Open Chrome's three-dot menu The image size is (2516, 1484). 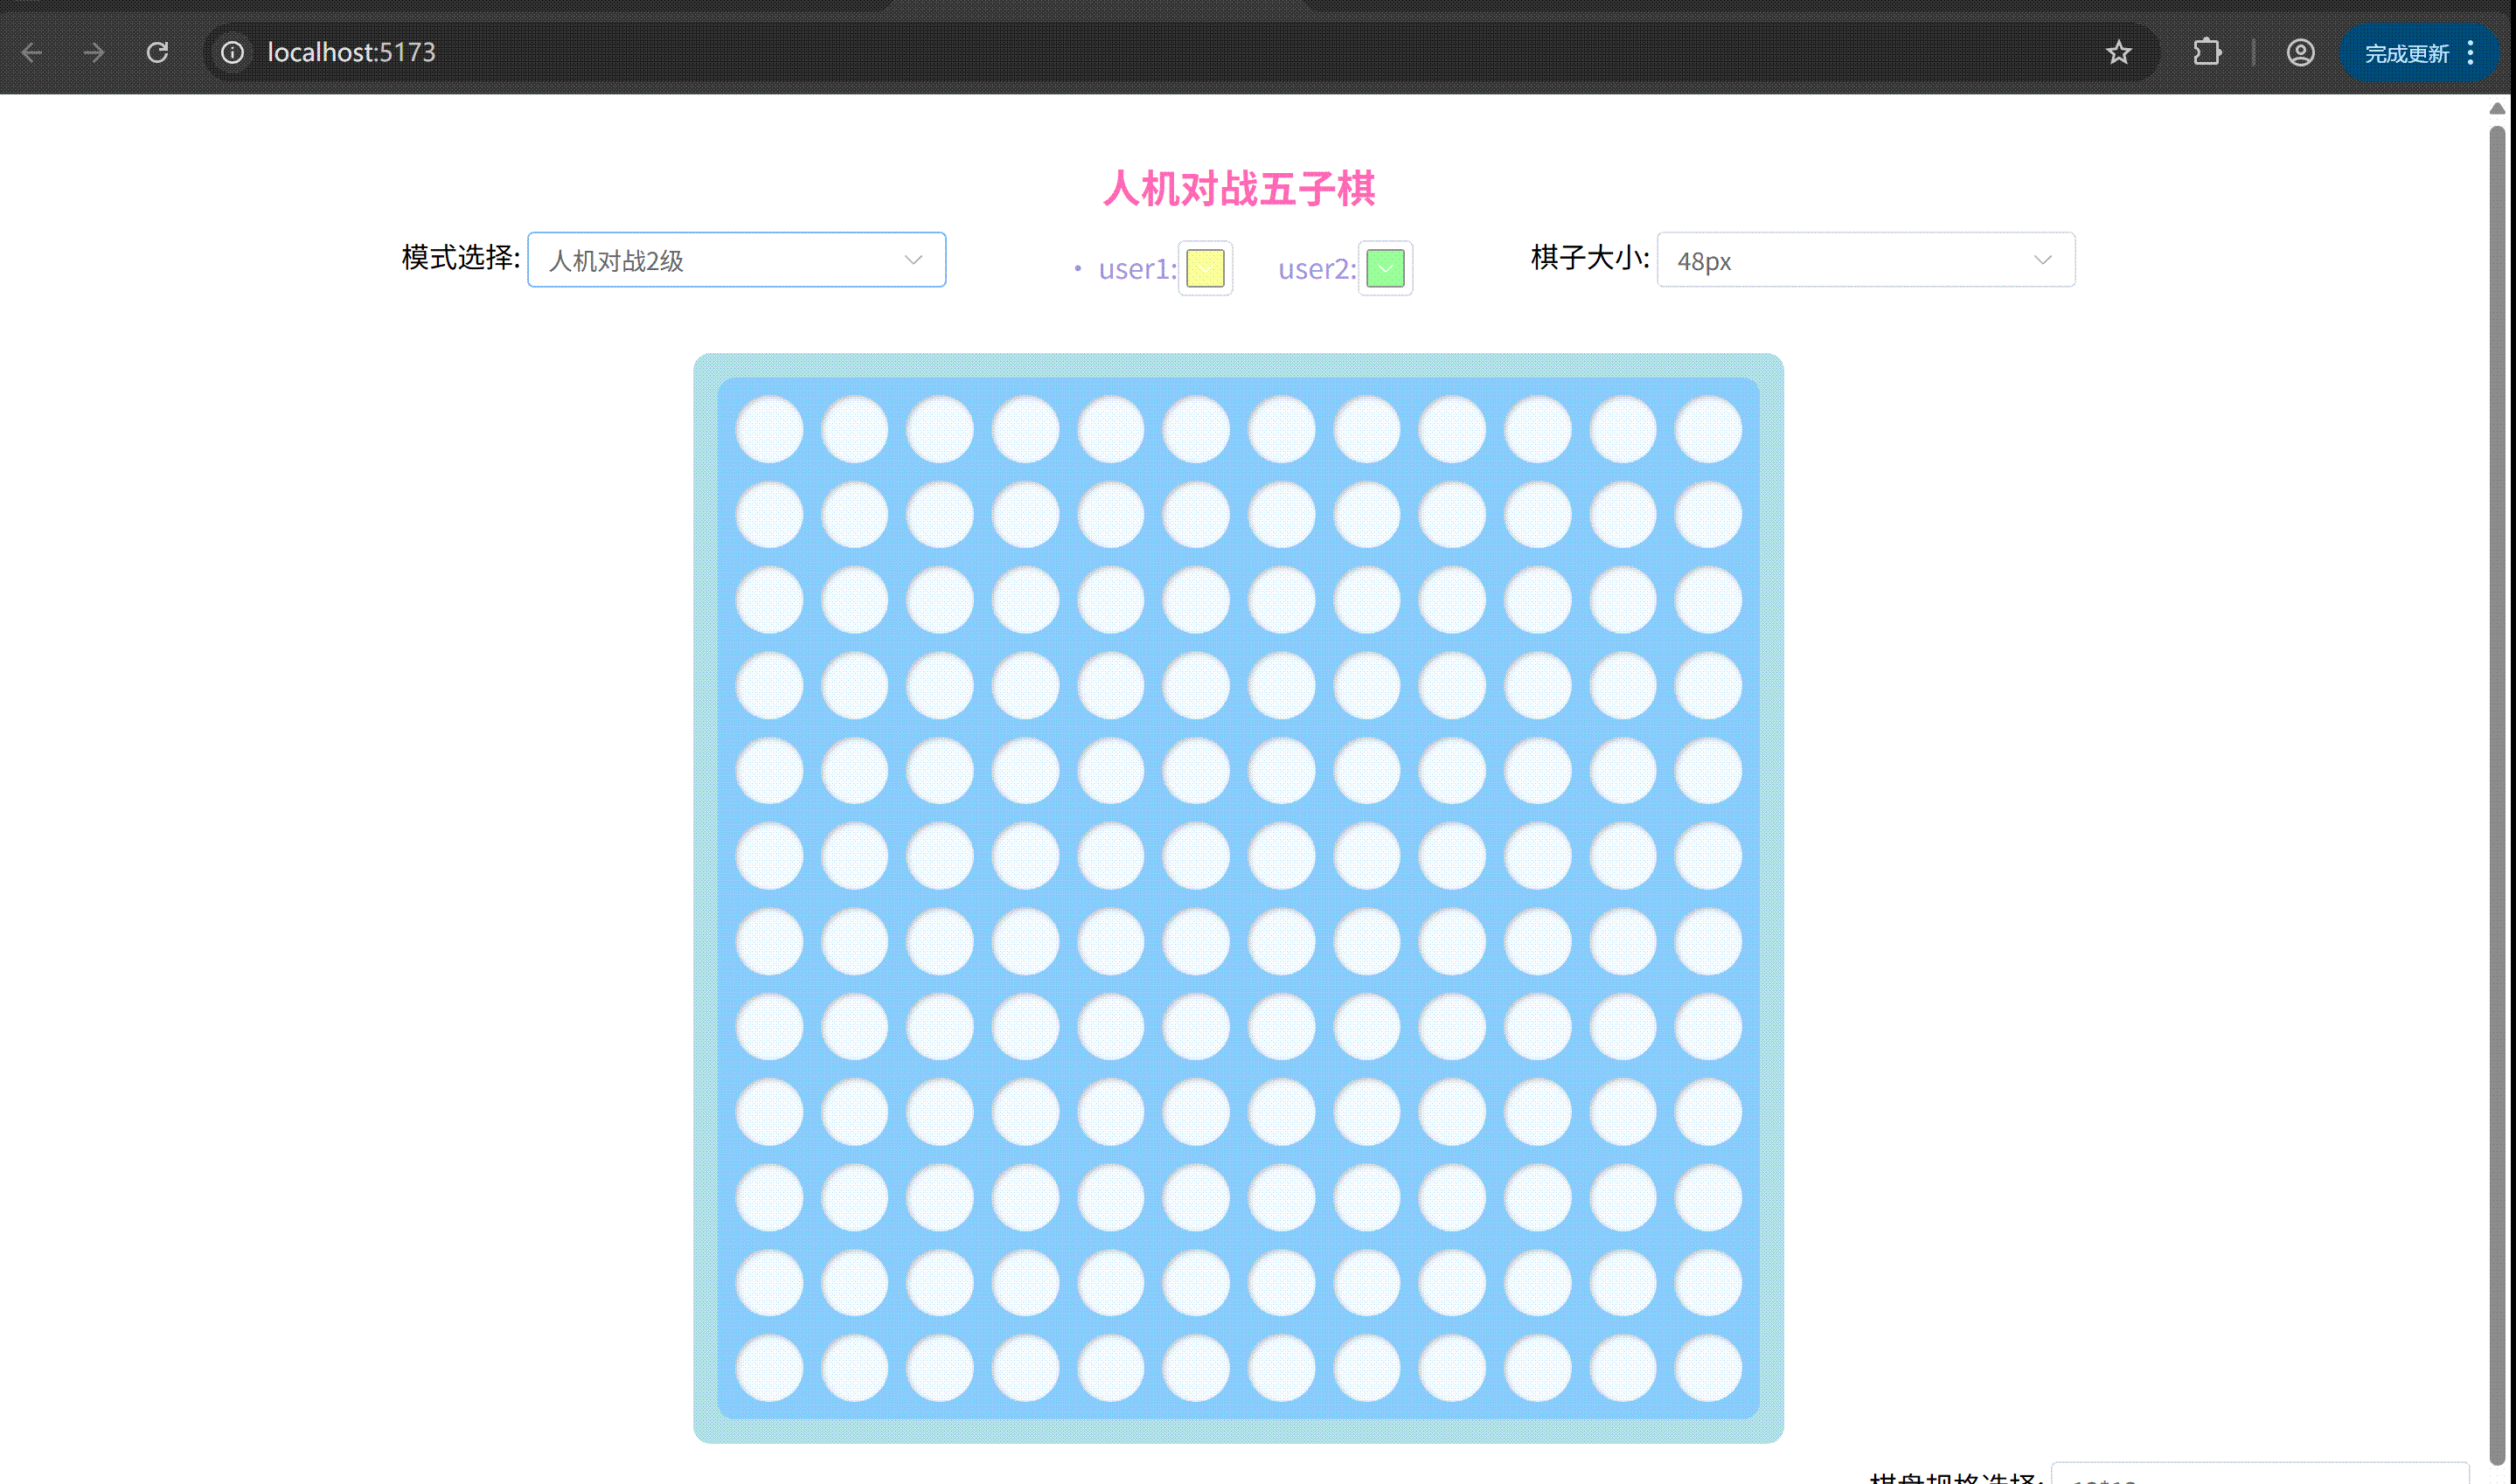pos(2472,52)
